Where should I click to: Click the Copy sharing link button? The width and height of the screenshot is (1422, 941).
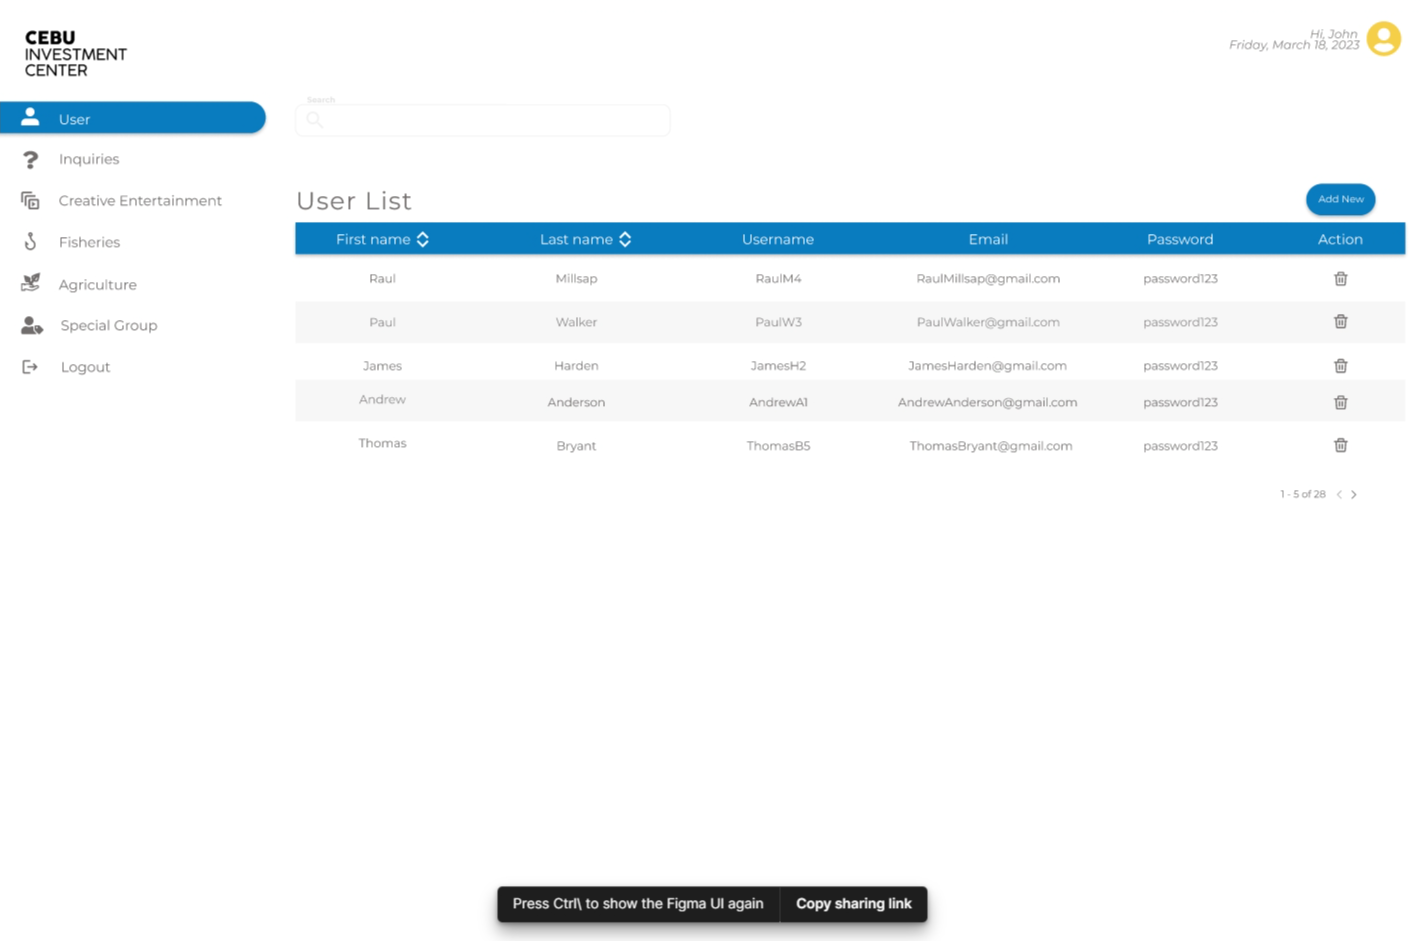click(x=854, y=904)
